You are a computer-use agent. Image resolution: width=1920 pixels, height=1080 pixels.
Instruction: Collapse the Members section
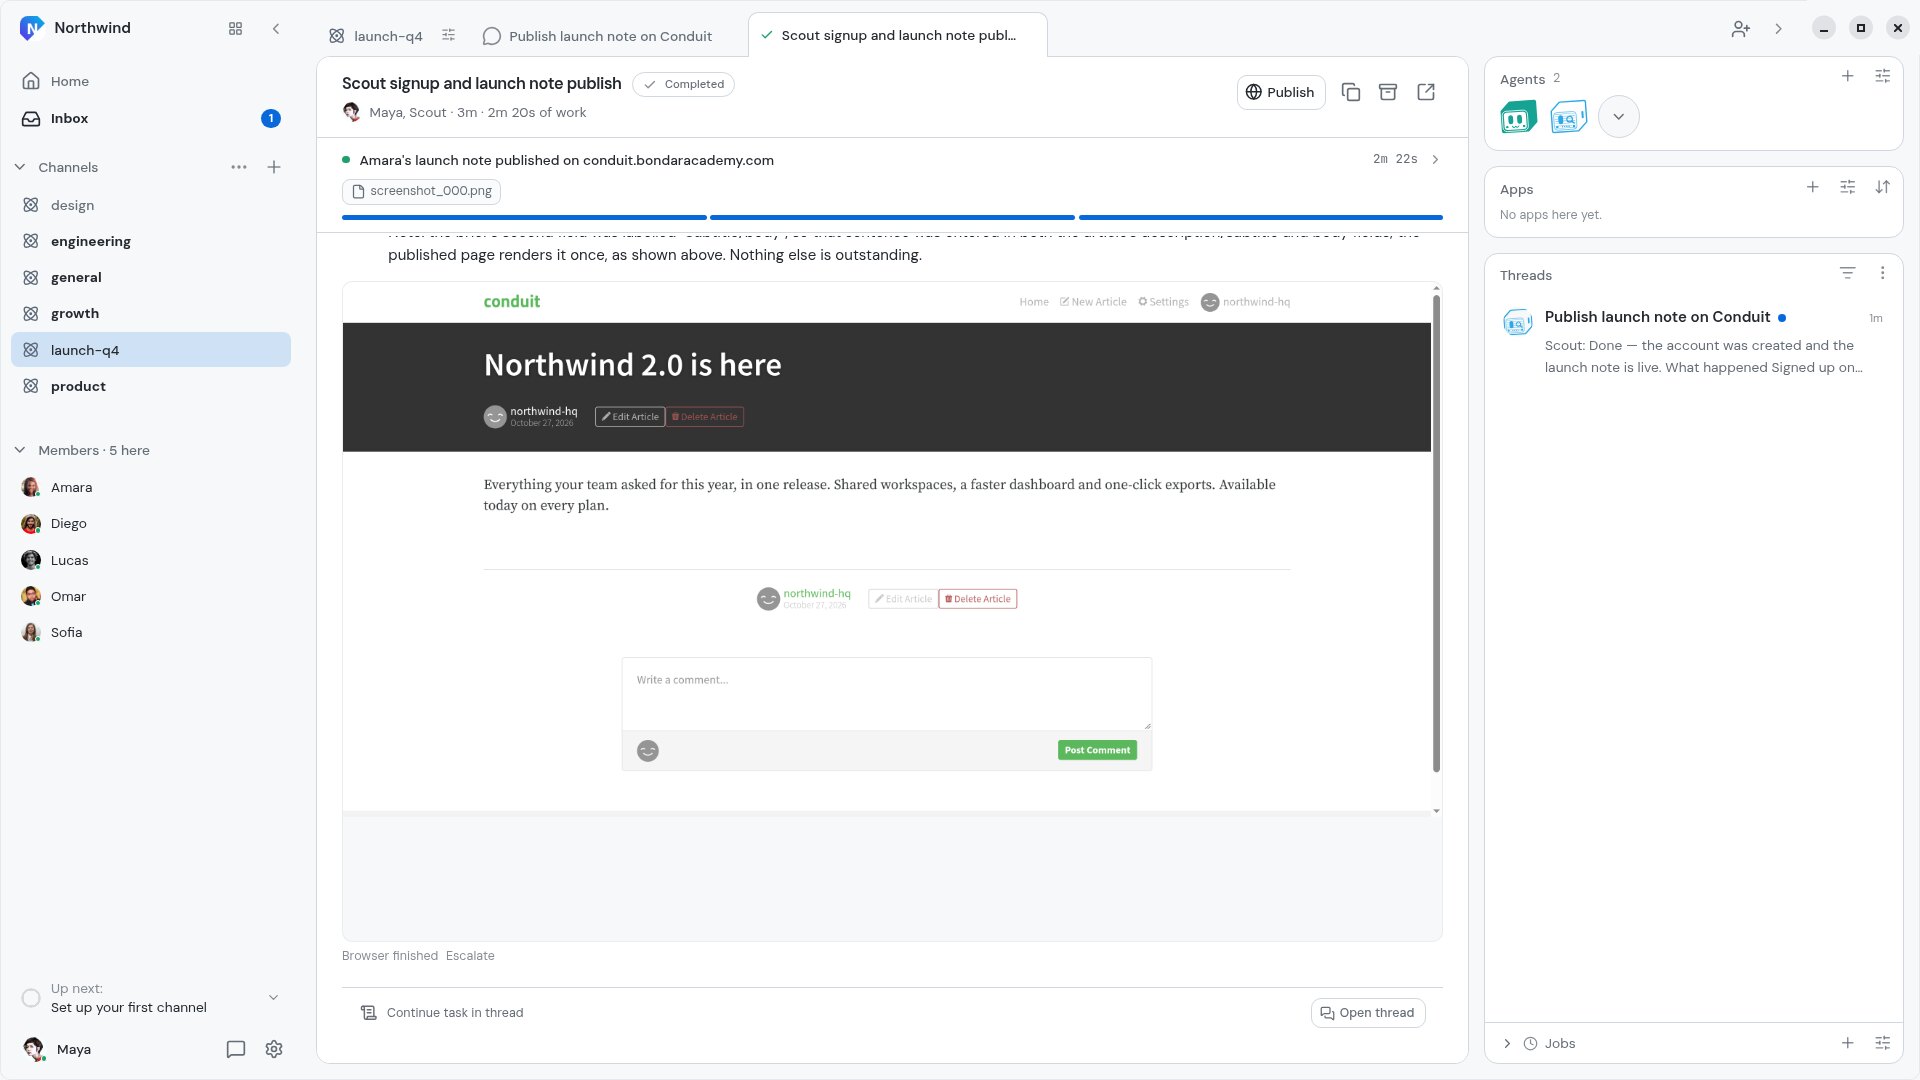20,450
